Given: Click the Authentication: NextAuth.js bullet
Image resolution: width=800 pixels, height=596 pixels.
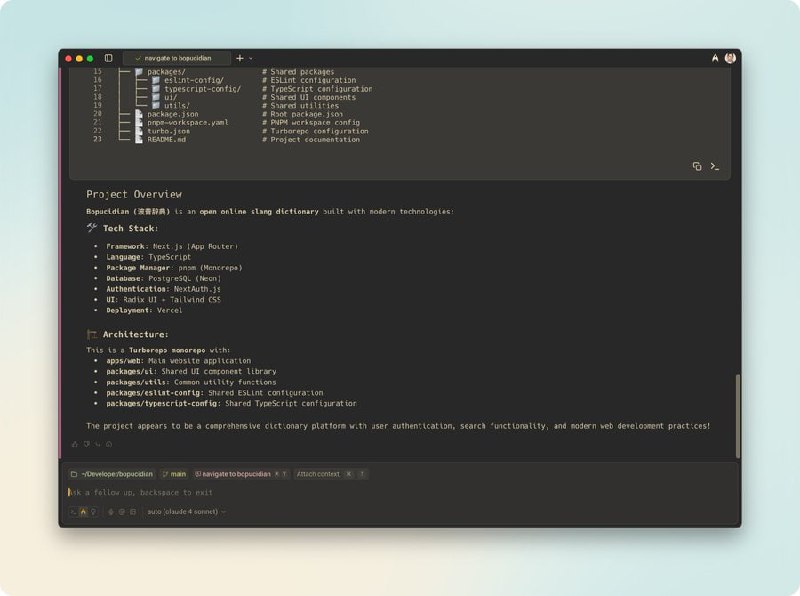Looking at the screenshot, I should tap(163, 289).
